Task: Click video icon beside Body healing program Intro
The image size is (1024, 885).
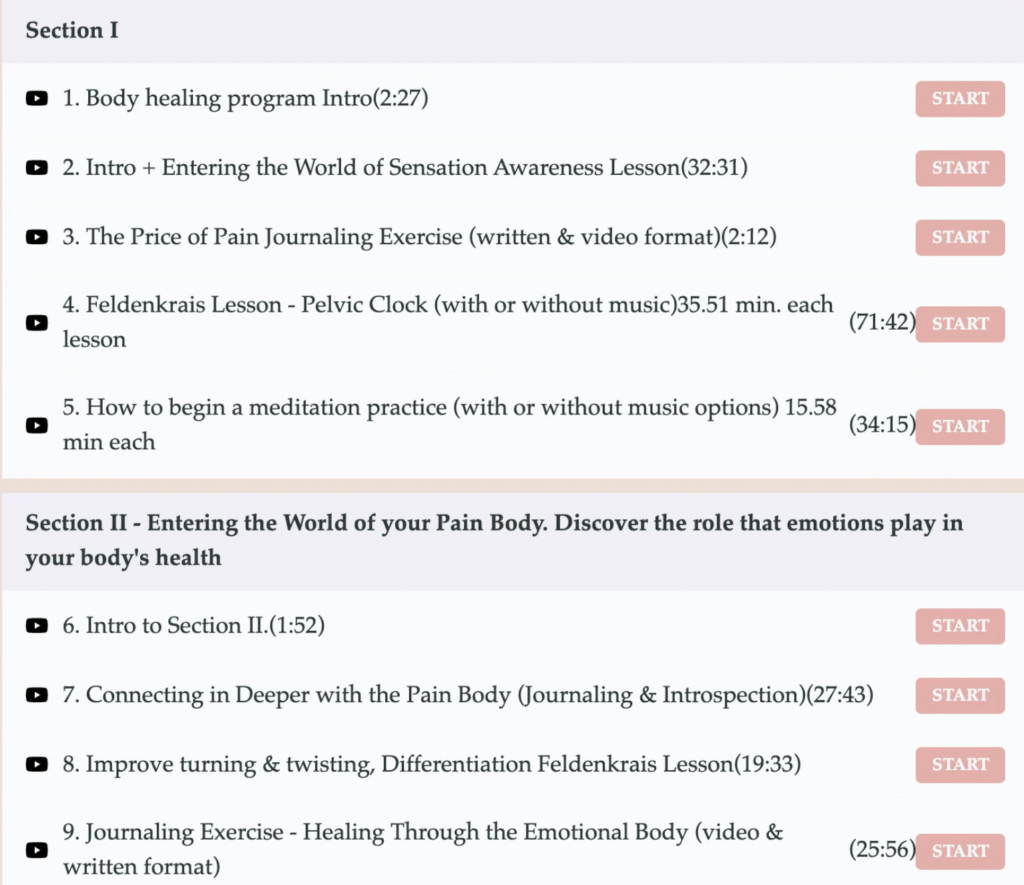Action: coord(36,99)
